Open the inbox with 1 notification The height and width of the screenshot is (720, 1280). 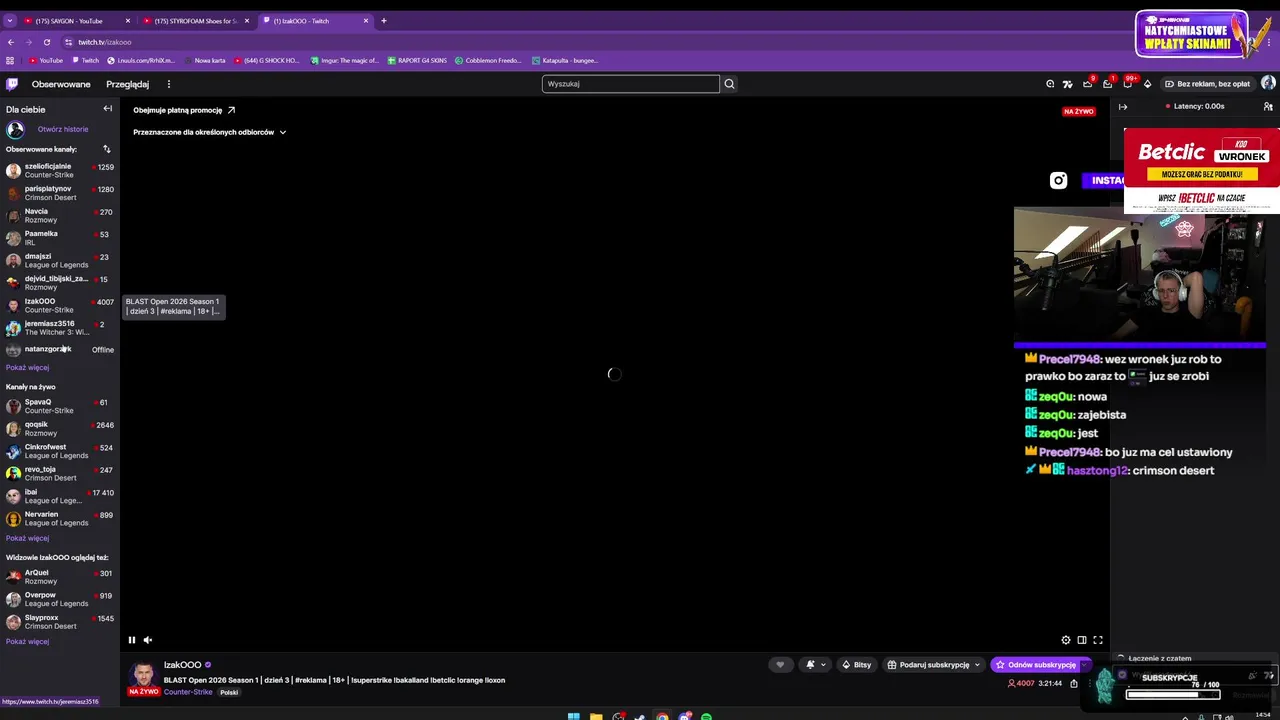coord(1107,84)
